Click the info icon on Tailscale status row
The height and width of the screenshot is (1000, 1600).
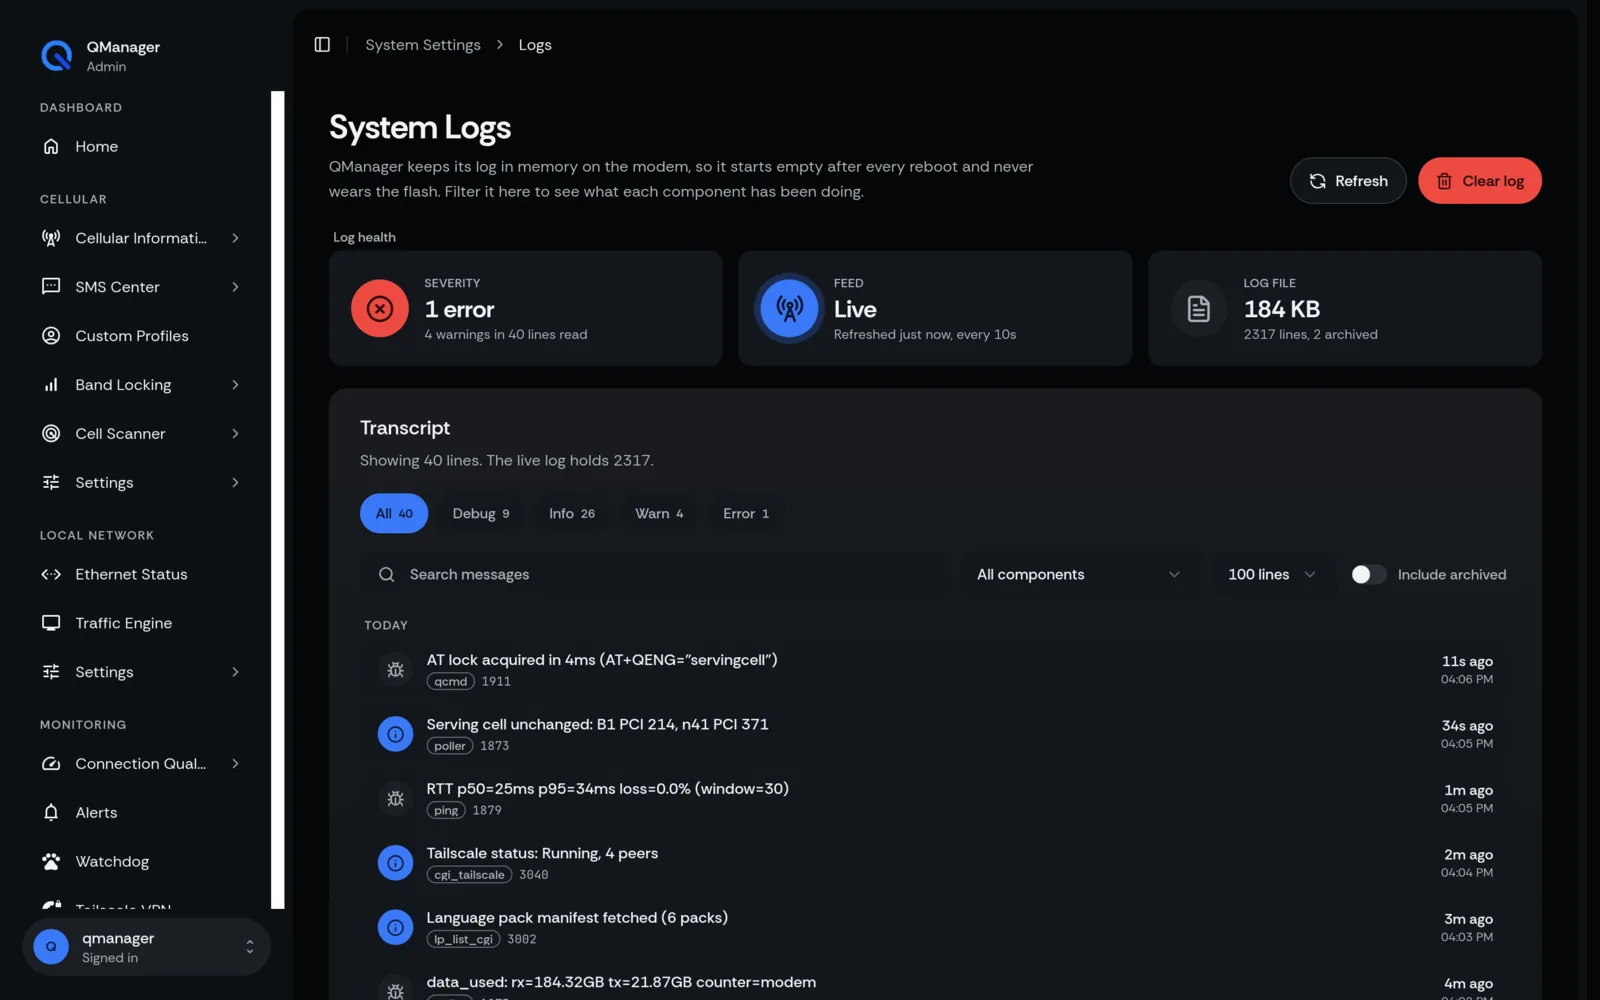tap(396, 863)
